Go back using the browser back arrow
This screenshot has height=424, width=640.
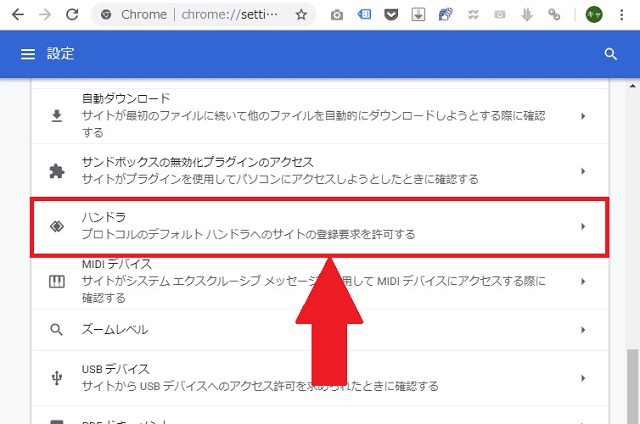coord(18,15)
